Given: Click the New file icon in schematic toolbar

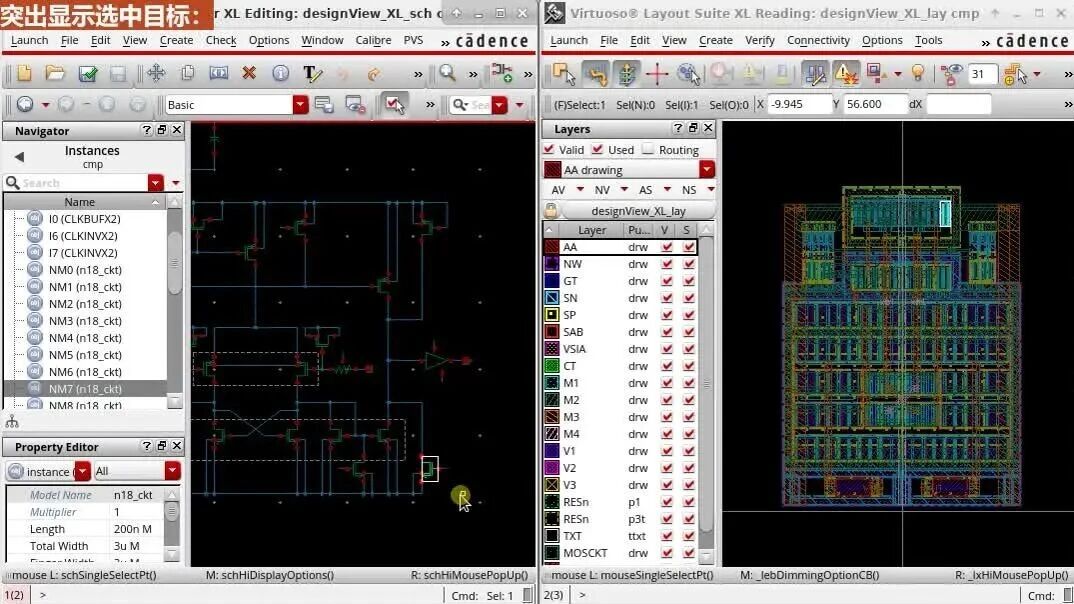Looking at the screenshot, I should (24, 73).
